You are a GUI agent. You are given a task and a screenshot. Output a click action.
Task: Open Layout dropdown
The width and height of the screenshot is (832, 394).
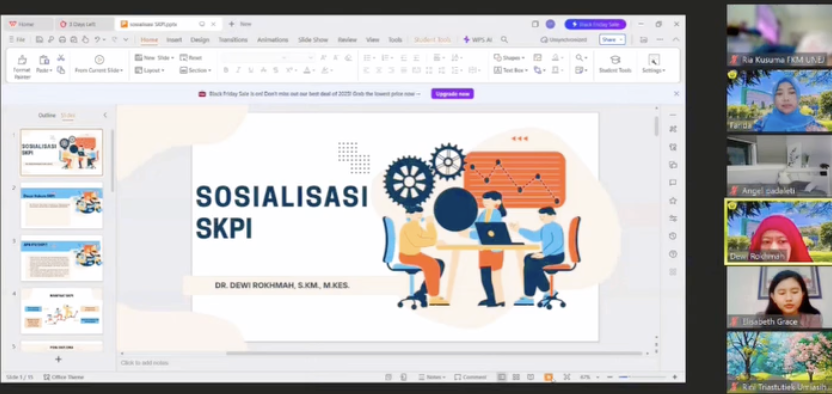[x=150, y=70]
